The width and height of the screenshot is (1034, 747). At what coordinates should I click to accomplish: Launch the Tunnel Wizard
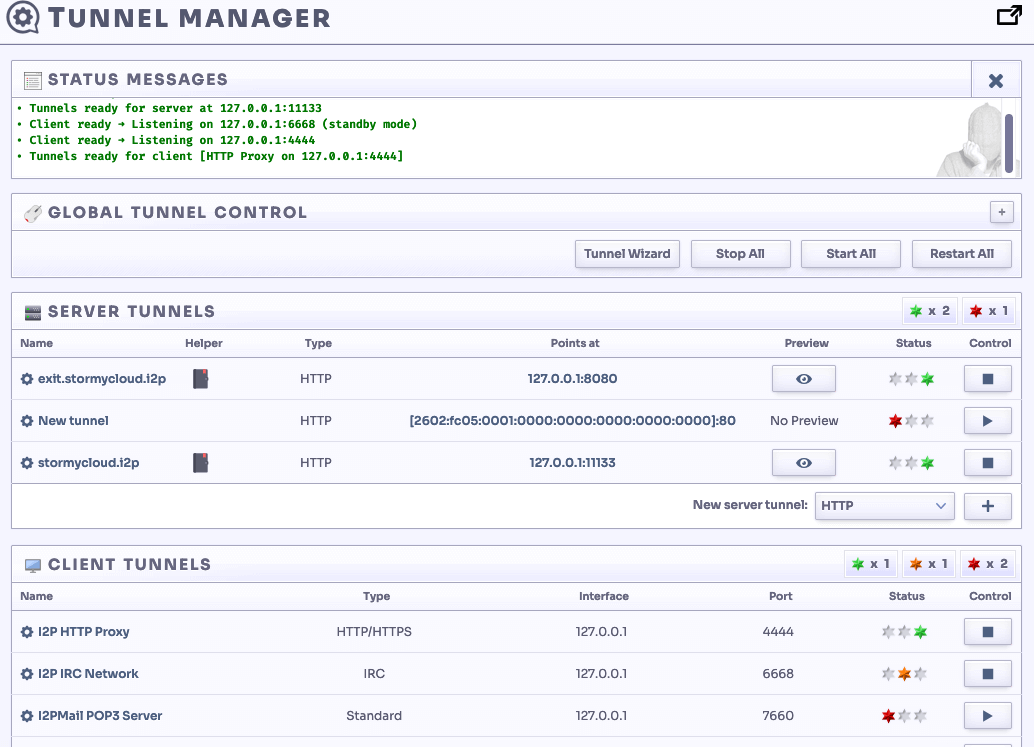click(x=627, y=253)
